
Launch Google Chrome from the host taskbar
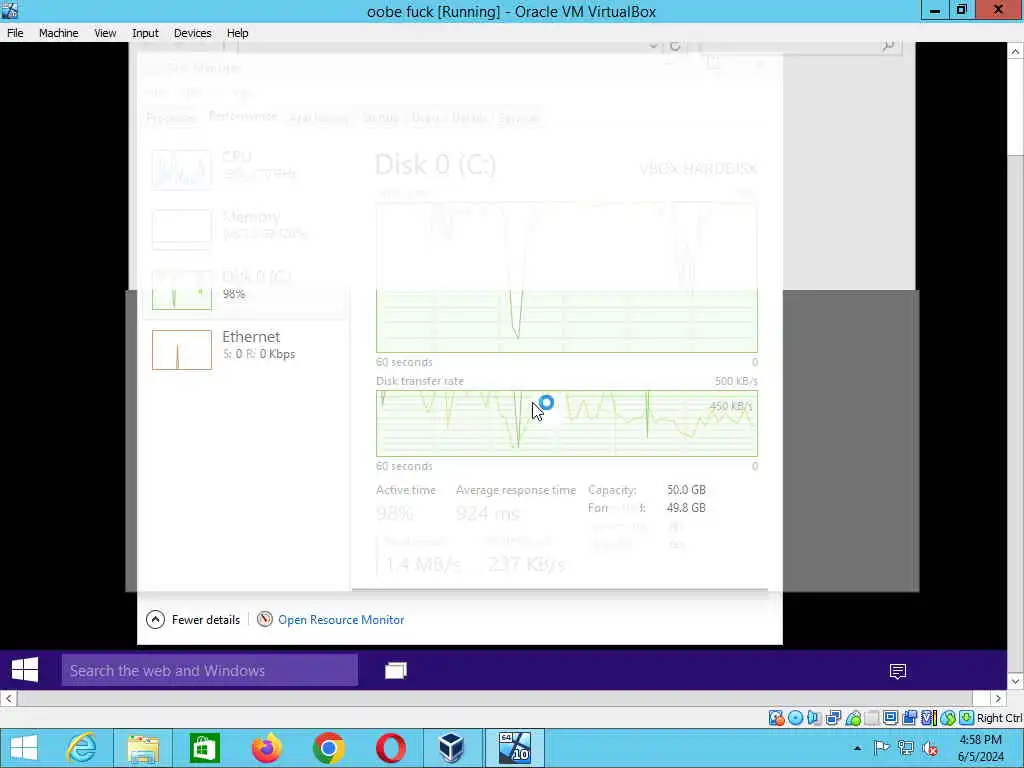point(328,748)
